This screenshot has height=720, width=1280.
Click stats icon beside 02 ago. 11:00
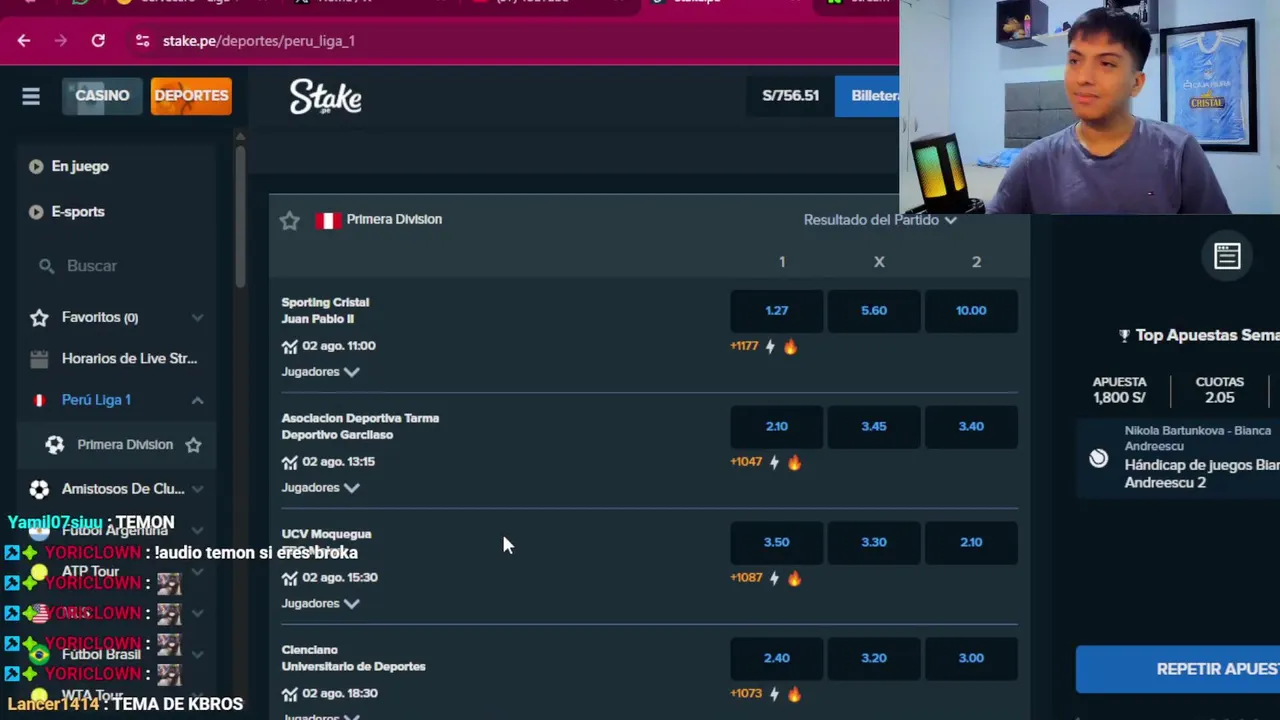tap(290, 346)
